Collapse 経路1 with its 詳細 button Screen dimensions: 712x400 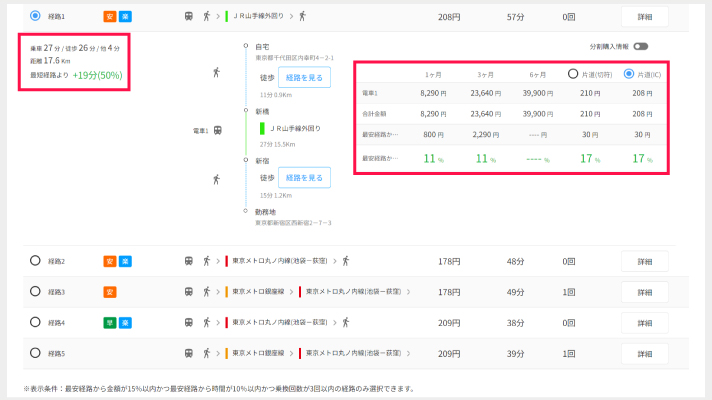pos(645,17)
